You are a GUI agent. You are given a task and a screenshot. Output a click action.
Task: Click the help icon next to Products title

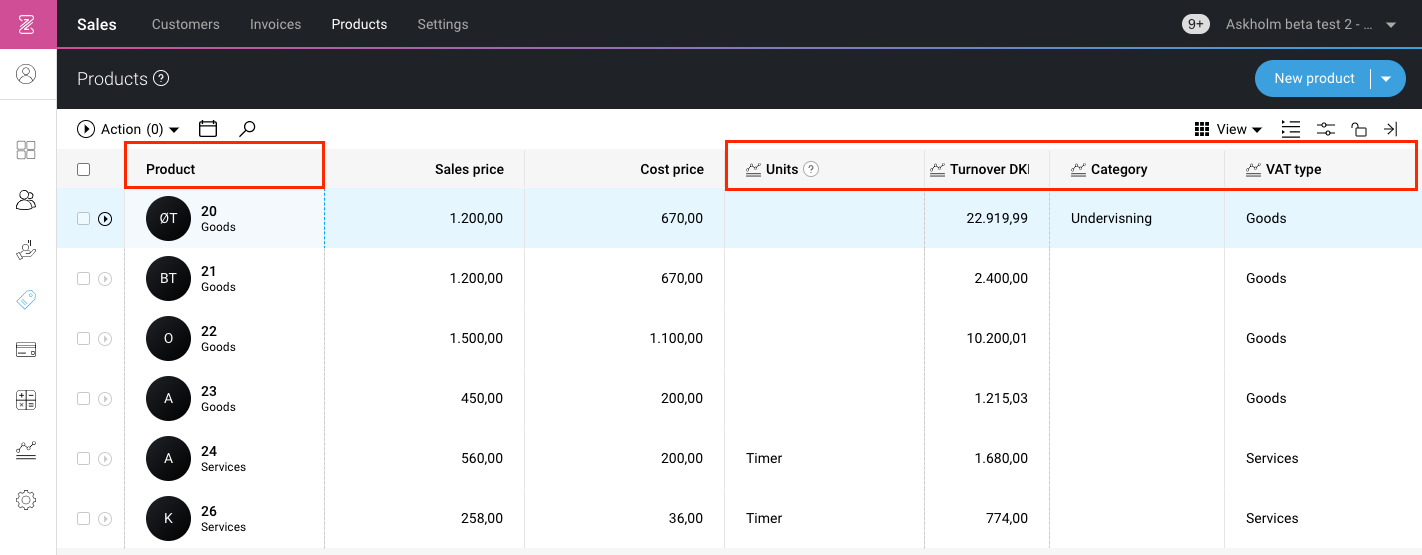tap(161, 78)
